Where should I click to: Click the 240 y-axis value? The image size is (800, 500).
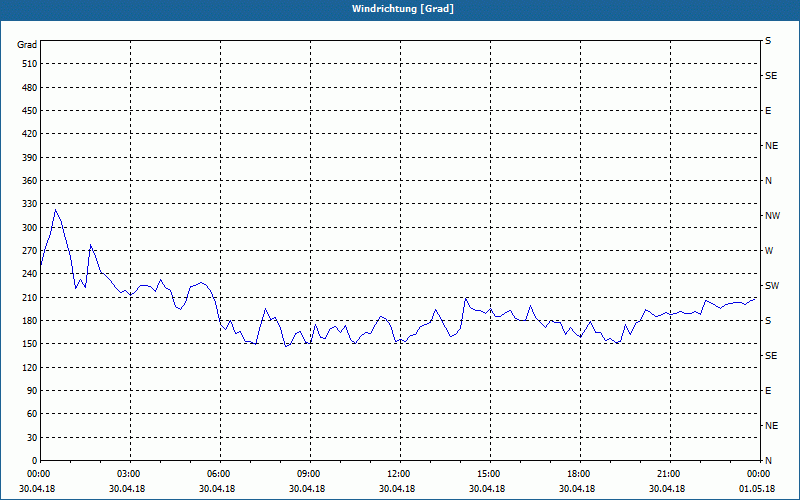[x=30, y=274]
